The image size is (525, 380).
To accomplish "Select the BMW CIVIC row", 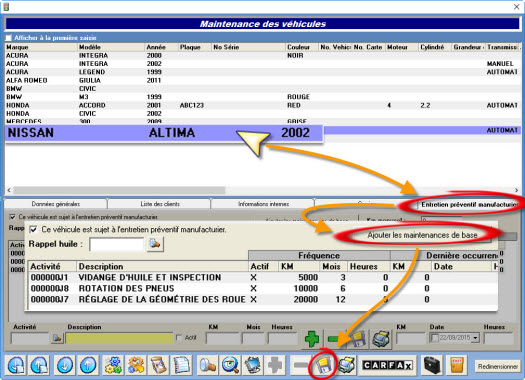I will 262,89.
